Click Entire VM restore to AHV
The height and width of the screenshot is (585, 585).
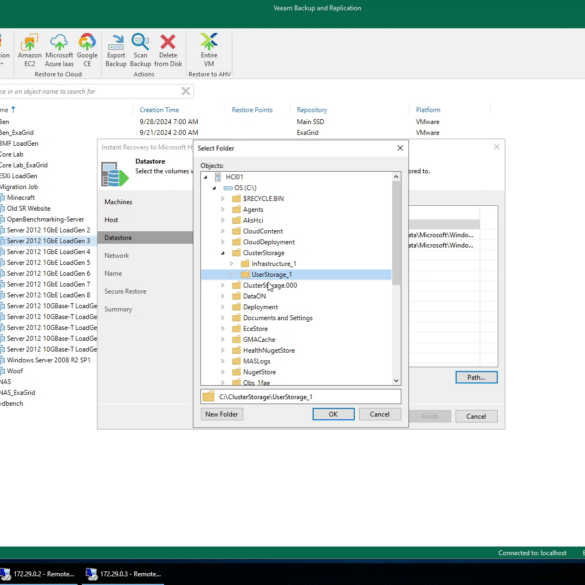pos(209,50)
